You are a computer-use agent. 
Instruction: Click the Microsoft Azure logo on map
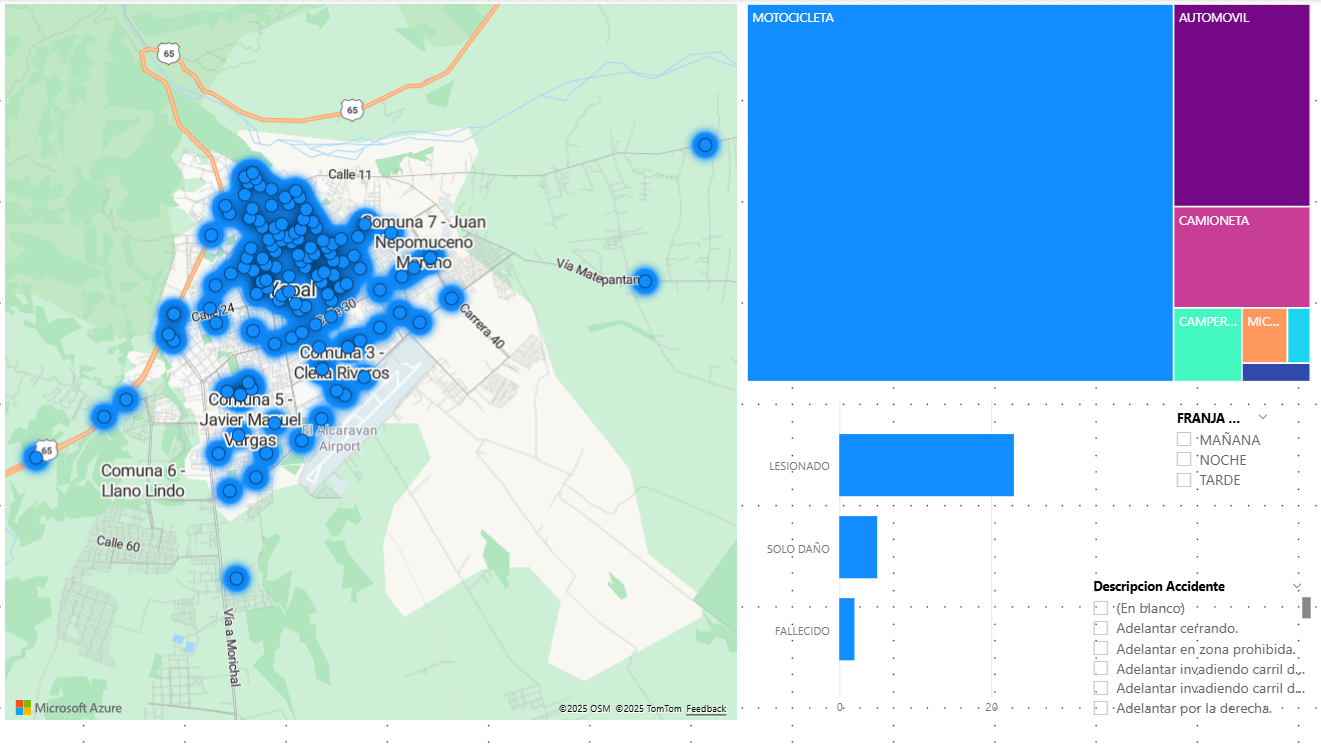(68, 708)
